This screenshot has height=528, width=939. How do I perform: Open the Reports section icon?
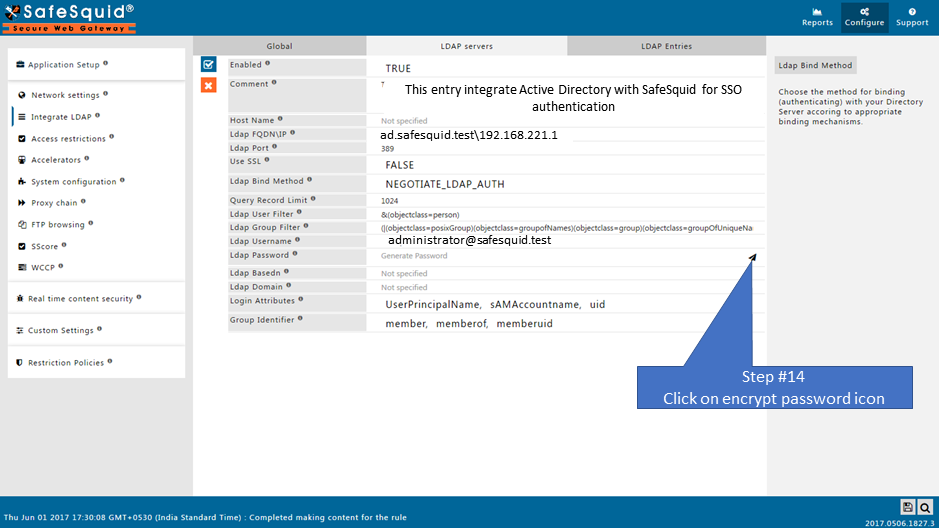coord(817,12)
